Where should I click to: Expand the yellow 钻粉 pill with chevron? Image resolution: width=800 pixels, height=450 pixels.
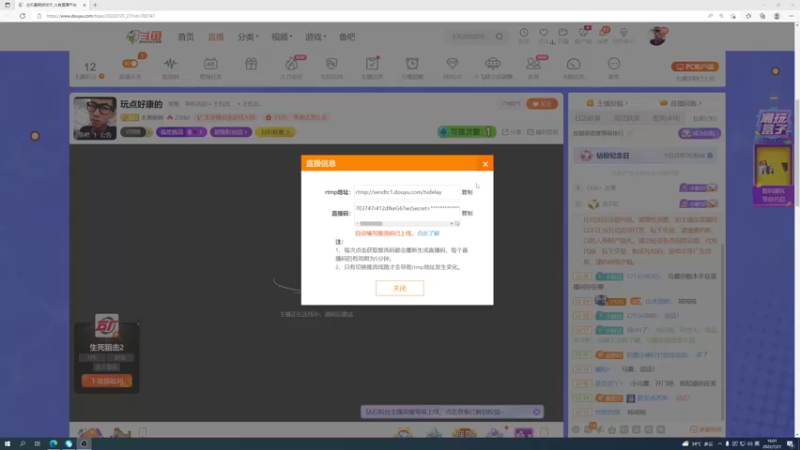(275, 132)
